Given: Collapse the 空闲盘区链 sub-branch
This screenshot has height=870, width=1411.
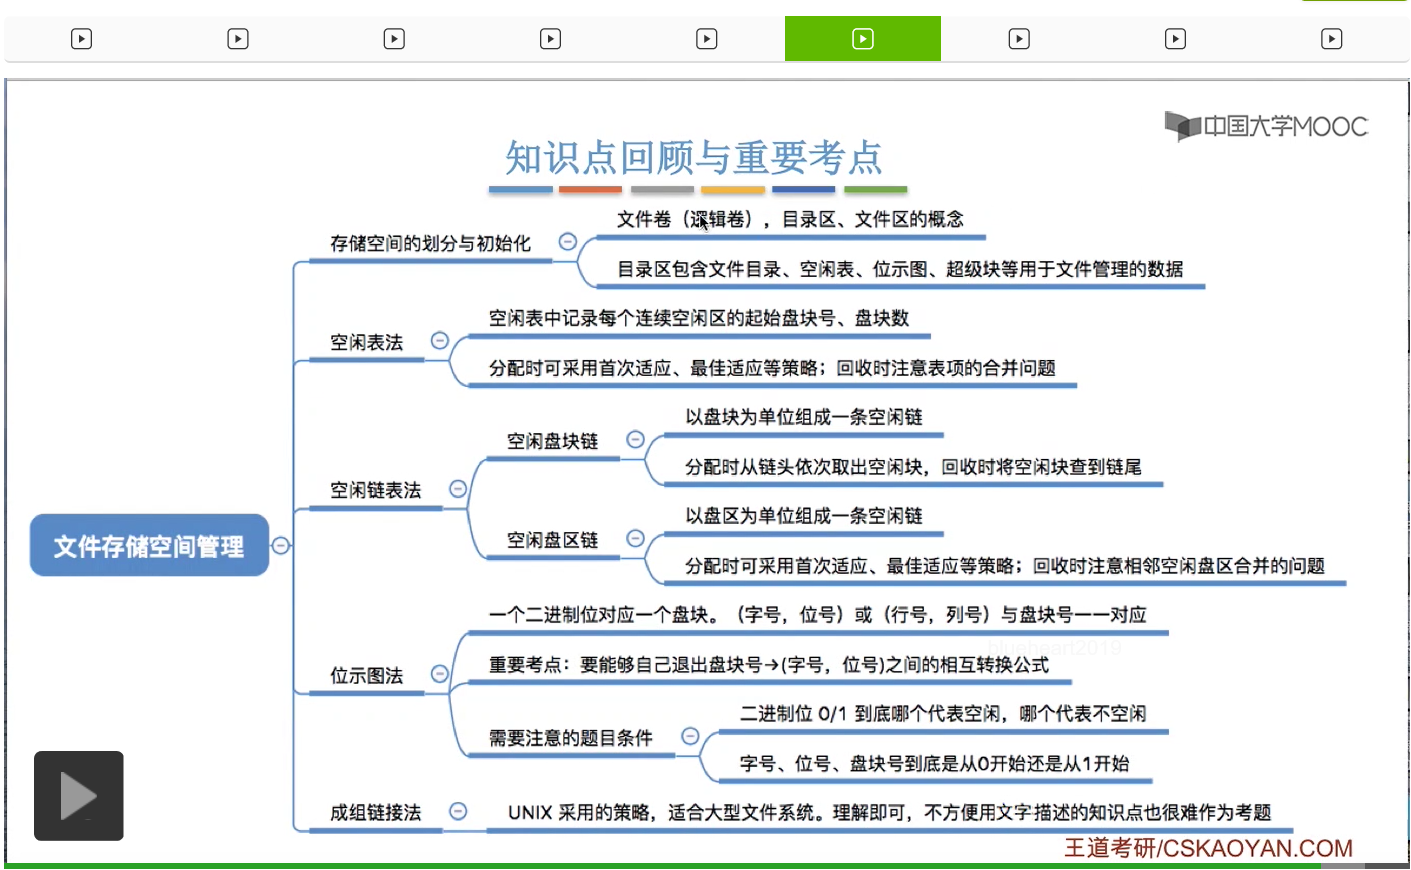Looking at the screenshot, I should (x=635, y=538).
